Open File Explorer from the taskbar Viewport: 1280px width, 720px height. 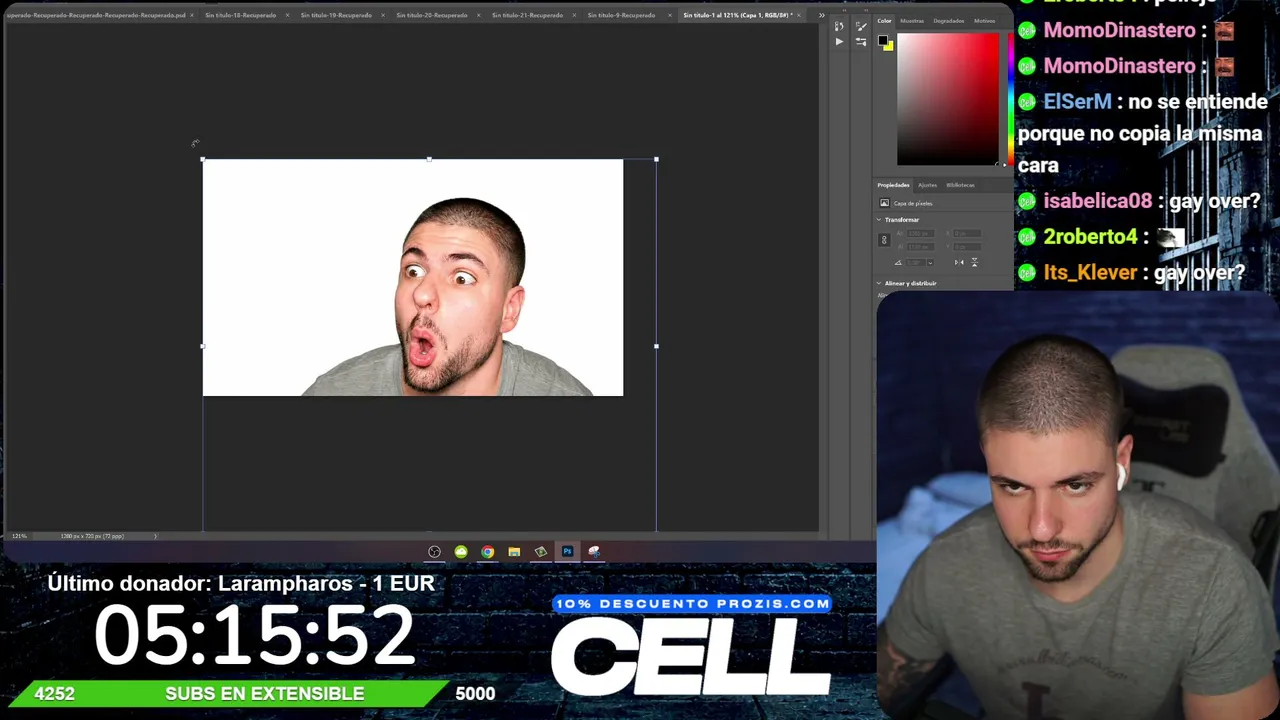coord(514,552)
